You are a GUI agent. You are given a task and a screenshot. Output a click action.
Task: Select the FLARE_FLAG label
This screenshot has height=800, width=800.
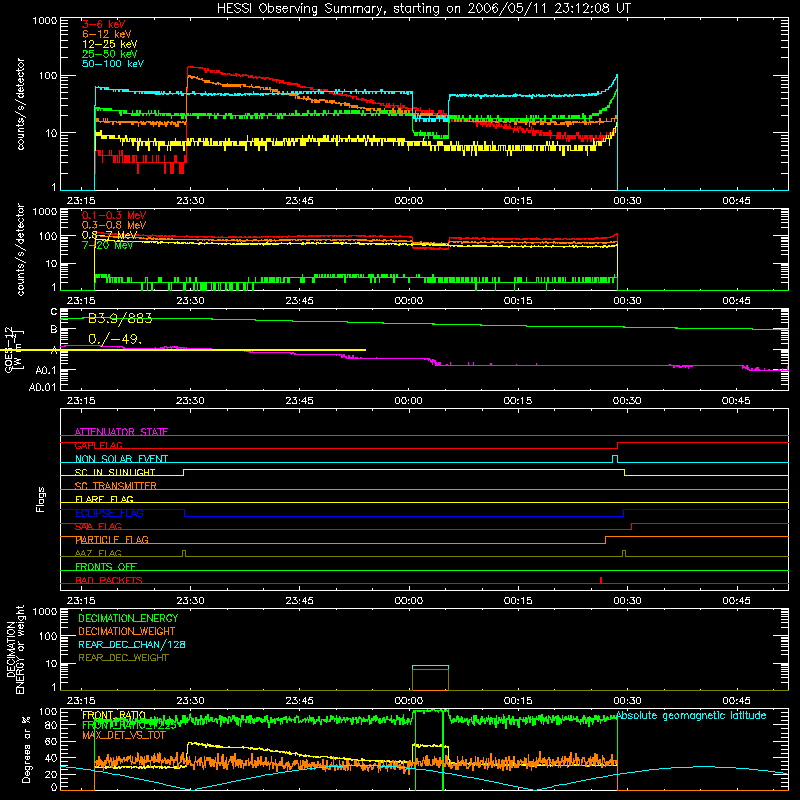click(x=104, y=499)
